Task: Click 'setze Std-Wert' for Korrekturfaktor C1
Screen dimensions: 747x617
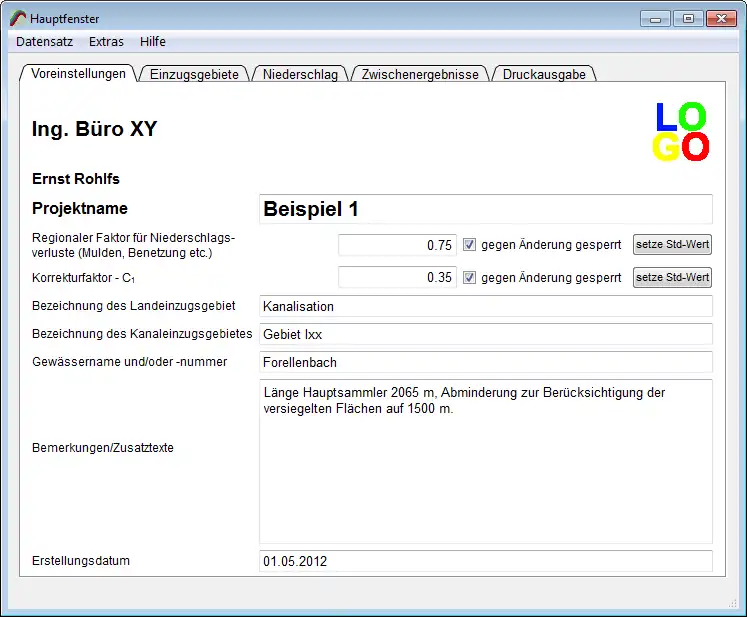Action: 672,277
